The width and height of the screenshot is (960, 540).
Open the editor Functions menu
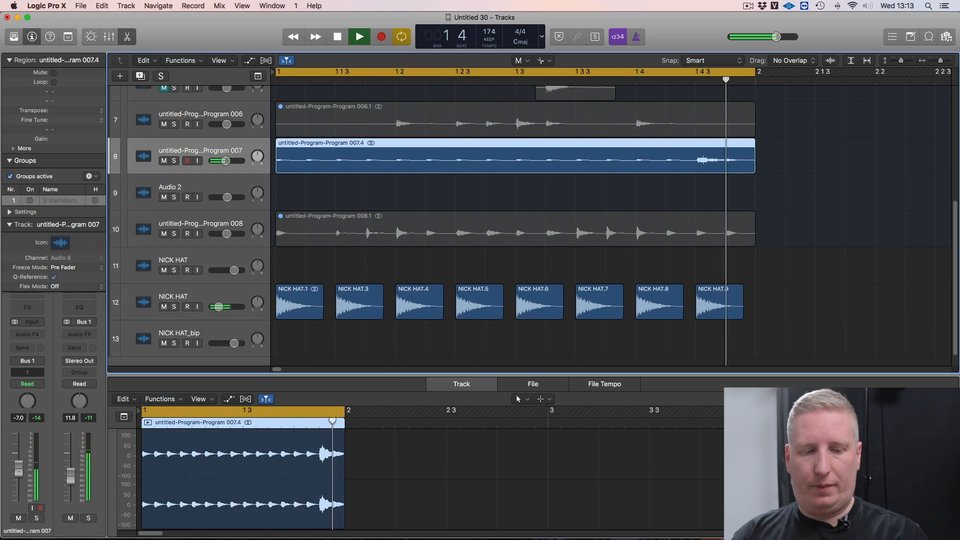tap(163, 399)
